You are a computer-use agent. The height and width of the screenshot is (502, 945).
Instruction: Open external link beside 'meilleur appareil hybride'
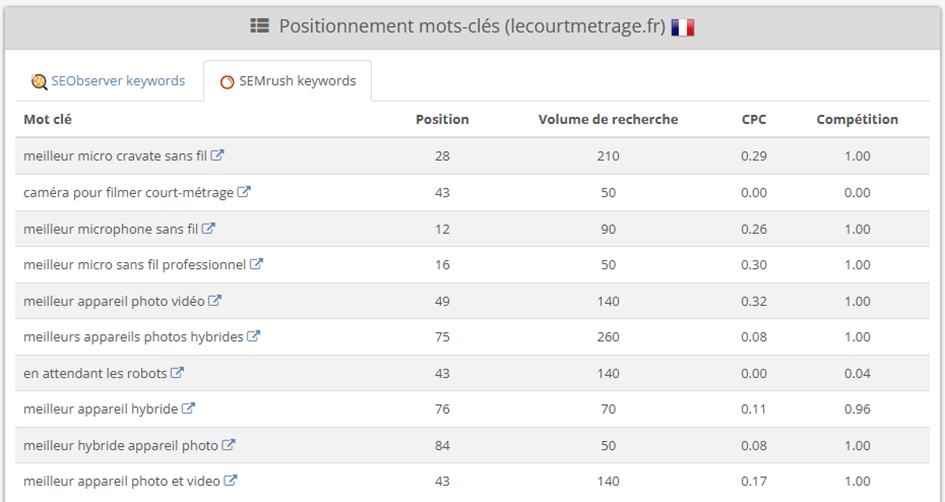coord(189,408)
